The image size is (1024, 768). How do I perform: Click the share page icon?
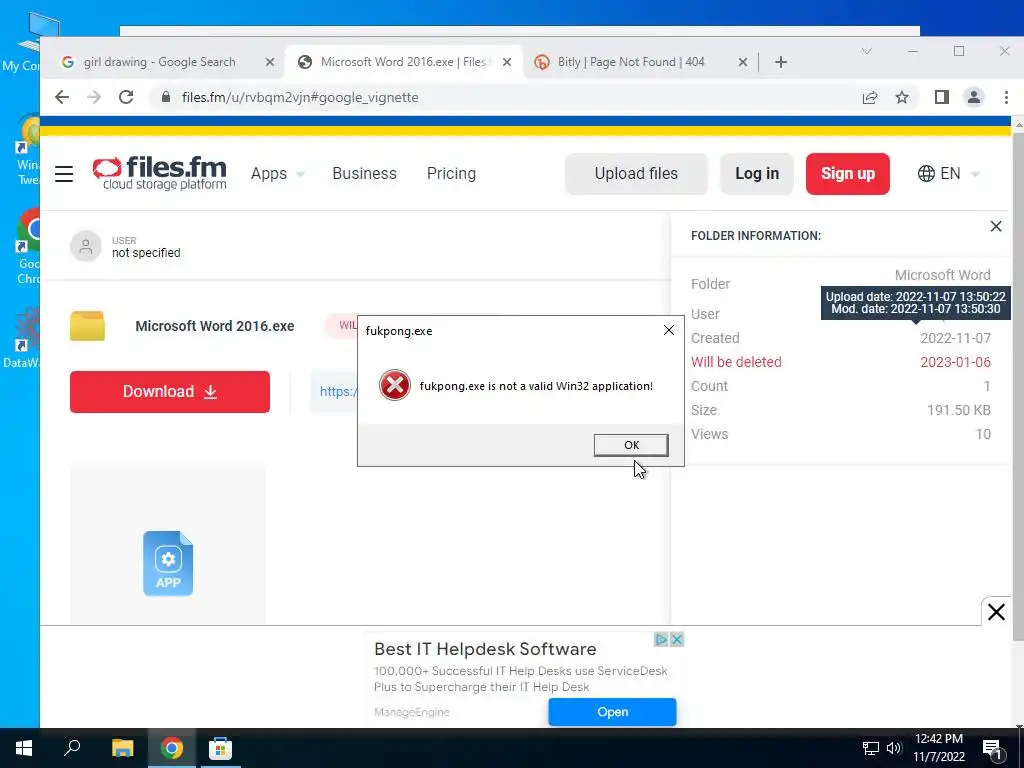870,97
